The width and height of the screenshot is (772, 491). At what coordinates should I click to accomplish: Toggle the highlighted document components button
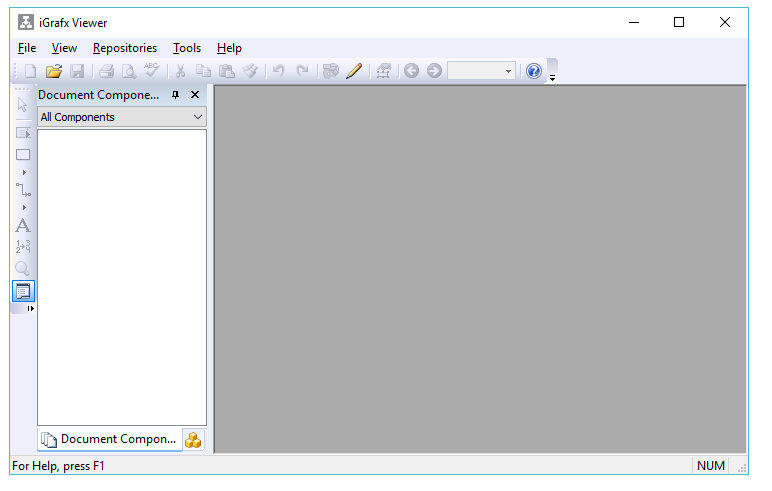23,292
